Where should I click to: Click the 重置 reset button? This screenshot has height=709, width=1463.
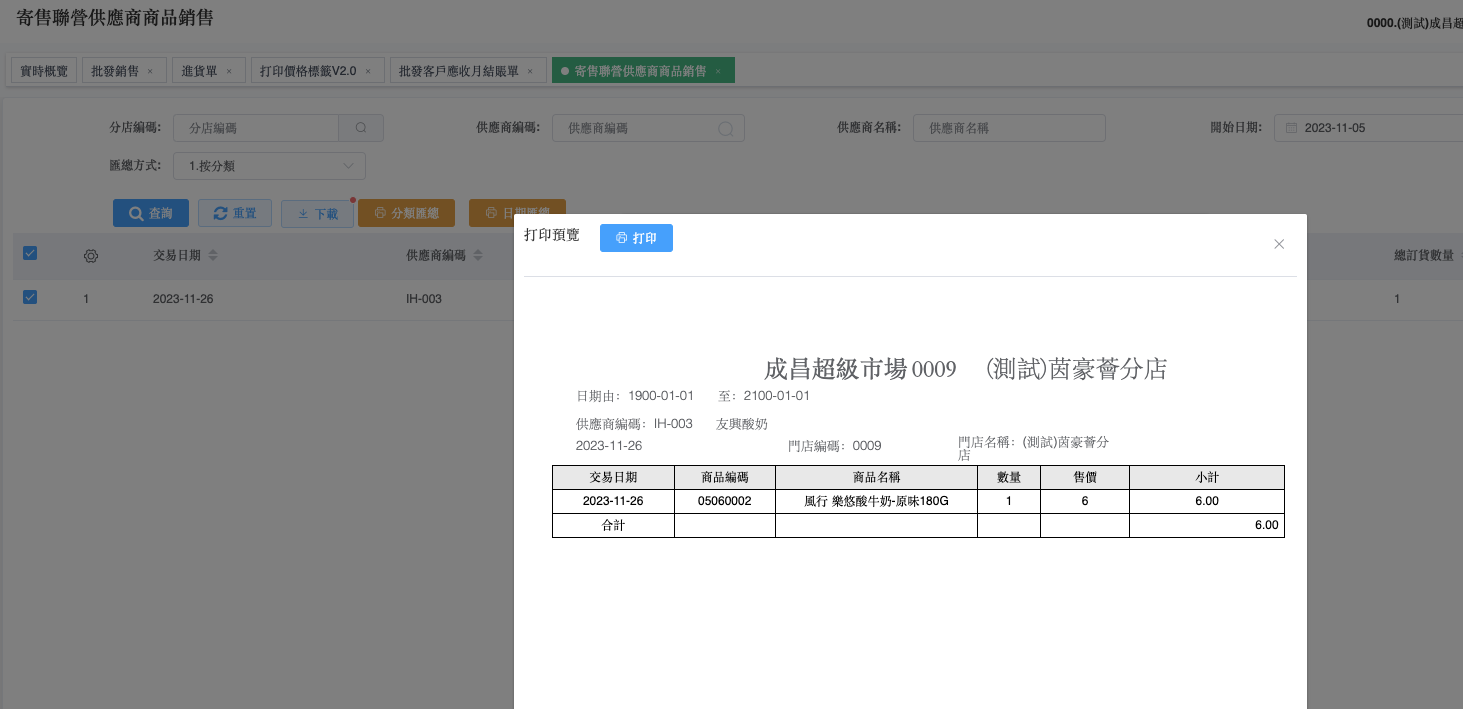click(235, 213)
